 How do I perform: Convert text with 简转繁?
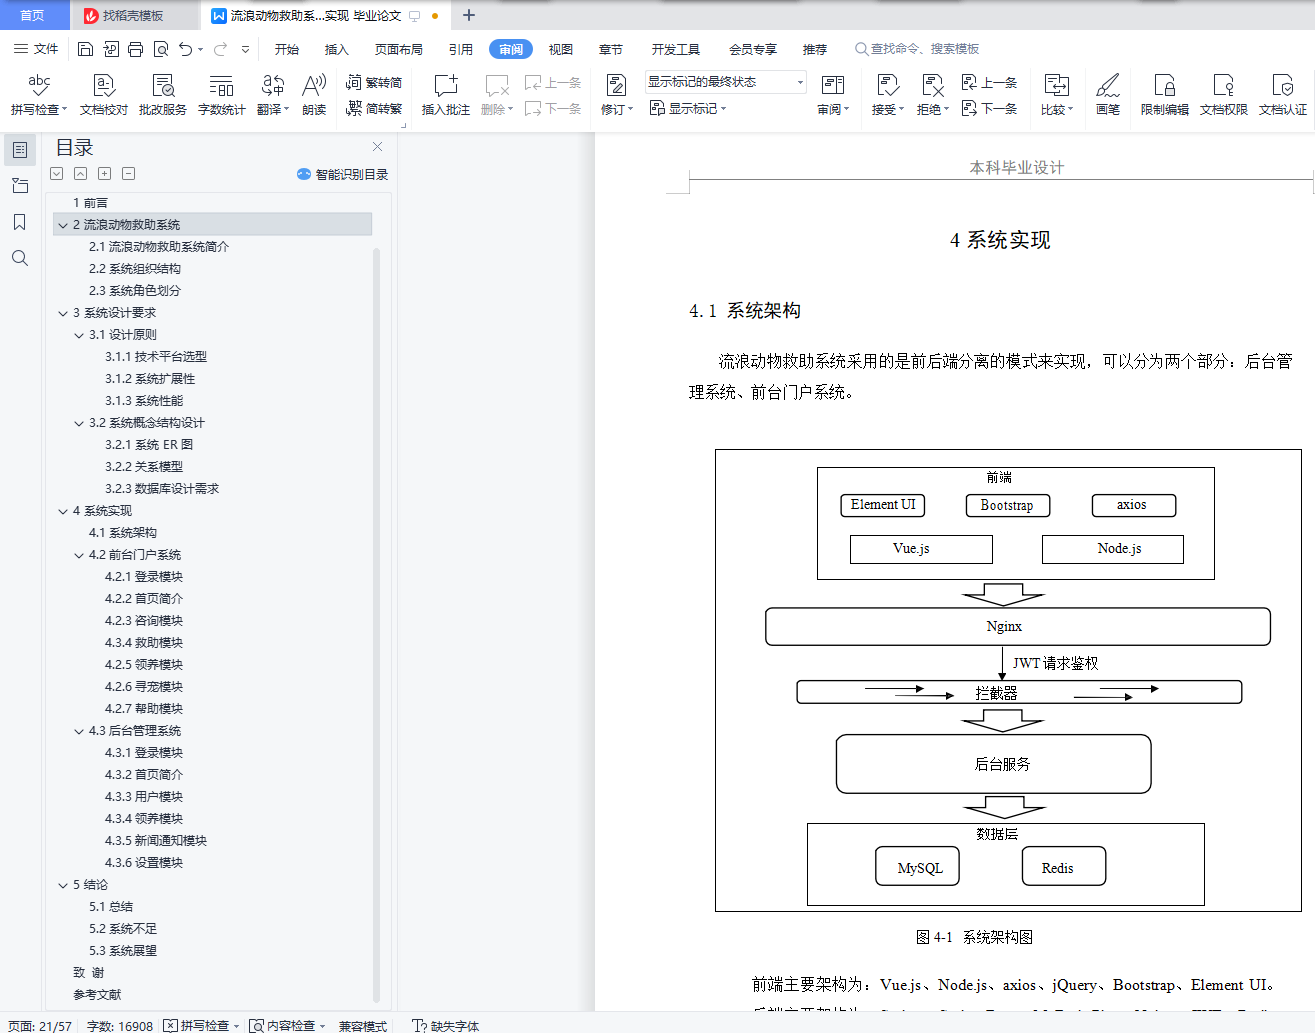point(374,108)
